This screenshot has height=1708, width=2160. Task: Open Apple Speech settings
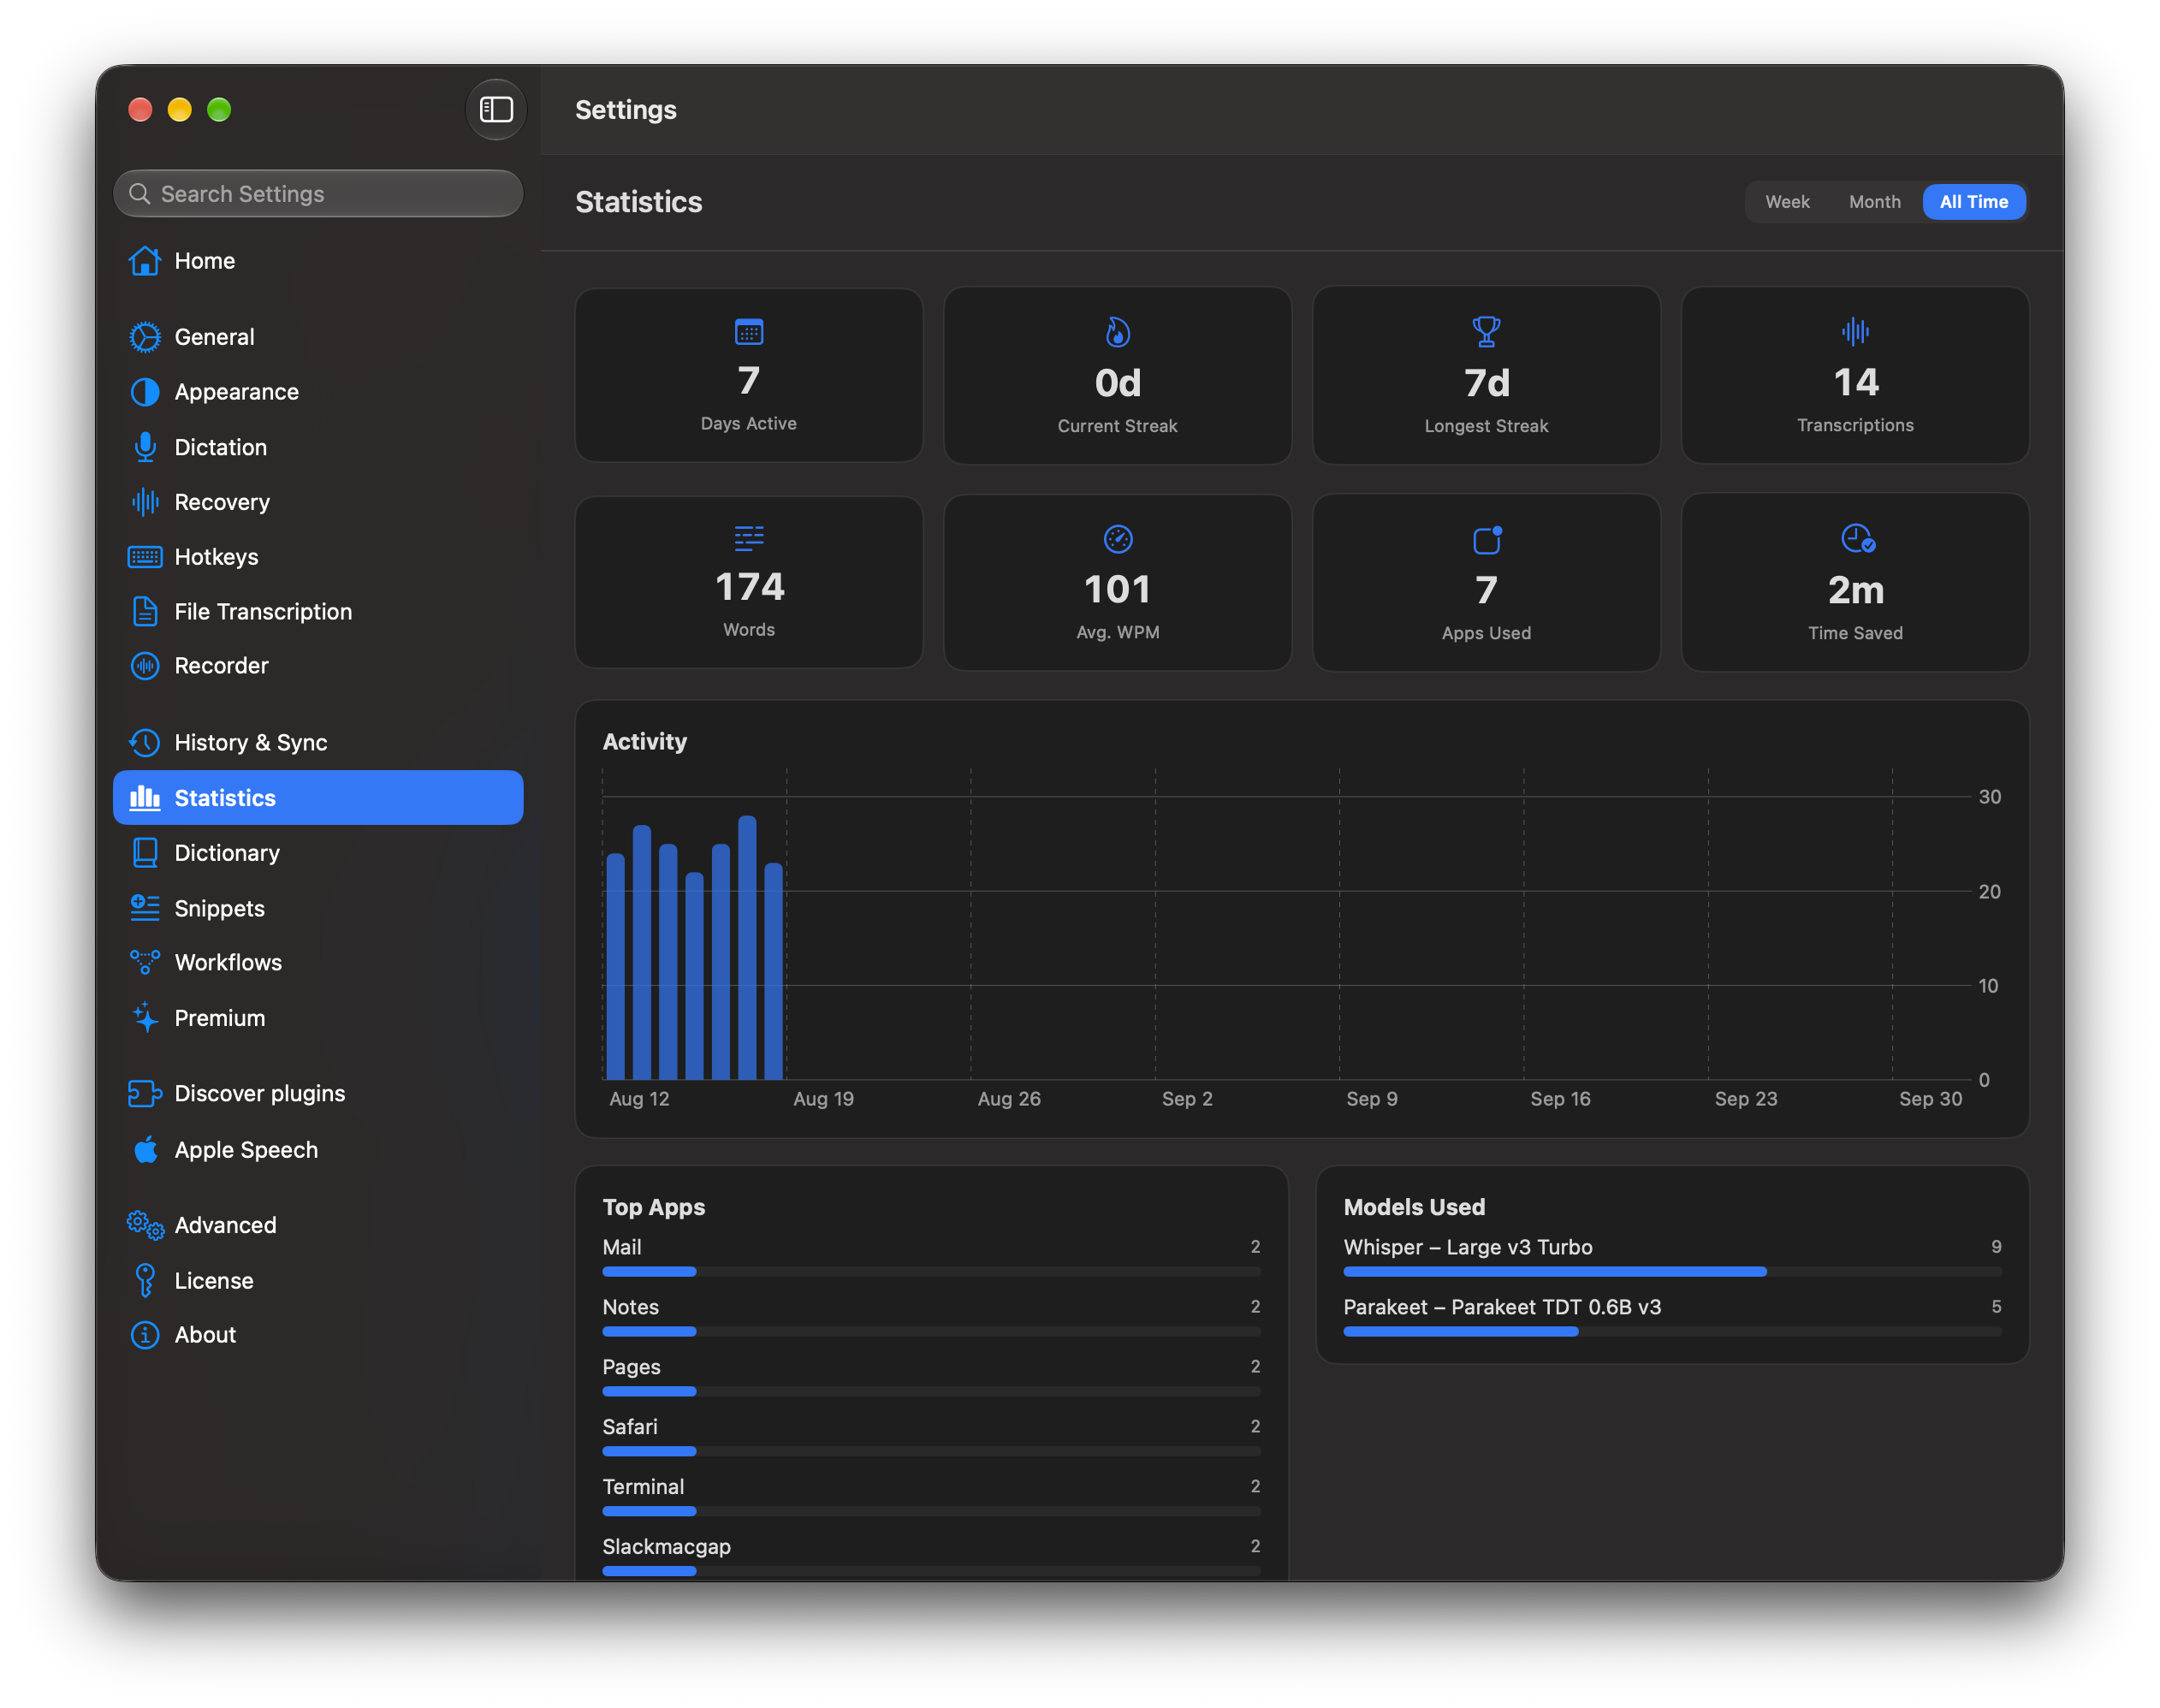click(x=318, y=1150)
